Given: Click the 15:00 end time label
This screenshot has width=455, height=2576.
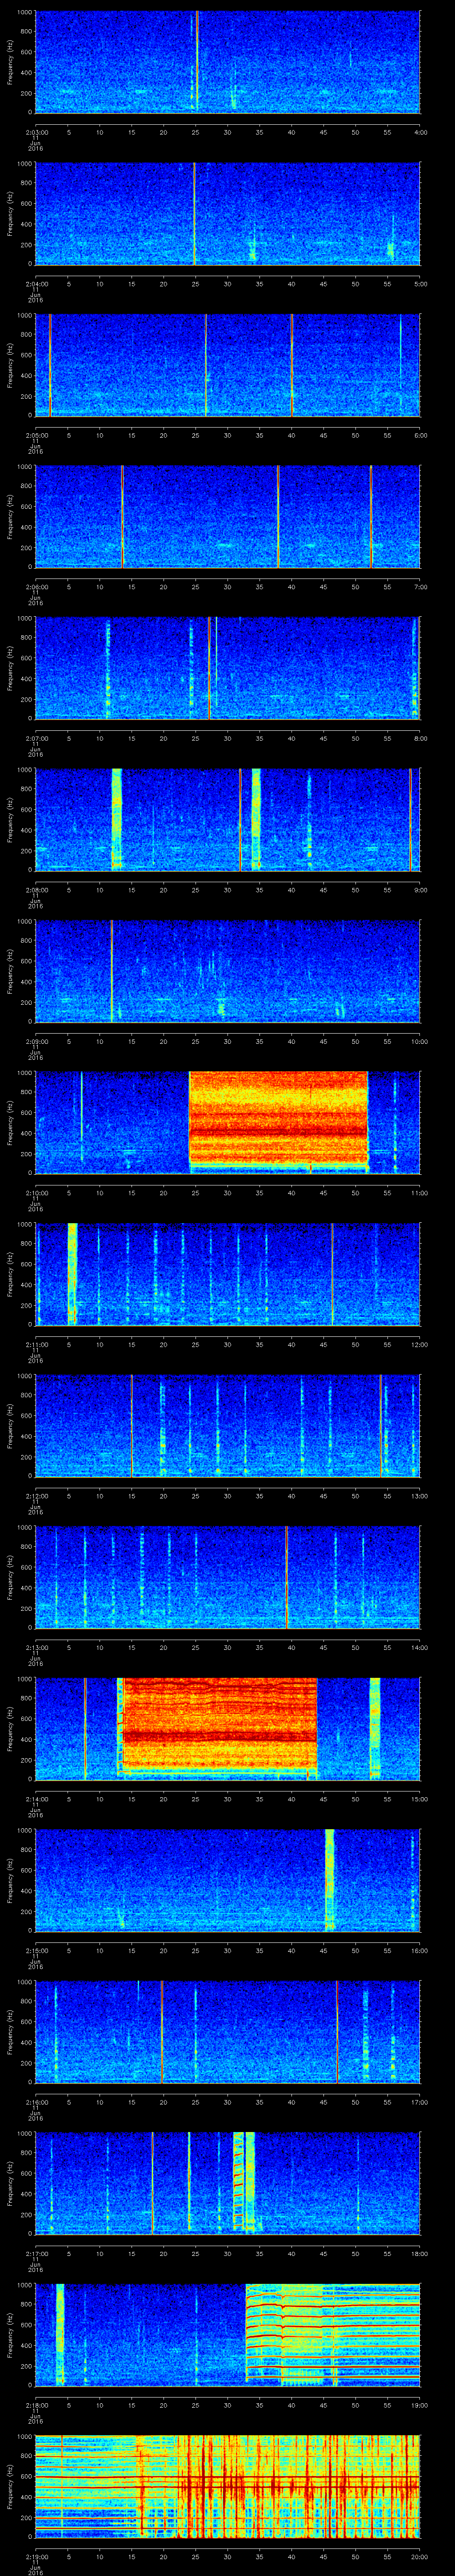Looking at the screenshot, I should coord(420,1799).
